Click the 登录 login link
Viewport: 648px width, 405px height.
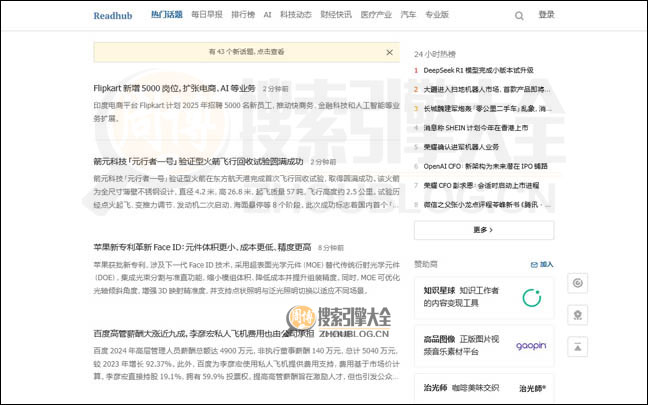point(546,15)
